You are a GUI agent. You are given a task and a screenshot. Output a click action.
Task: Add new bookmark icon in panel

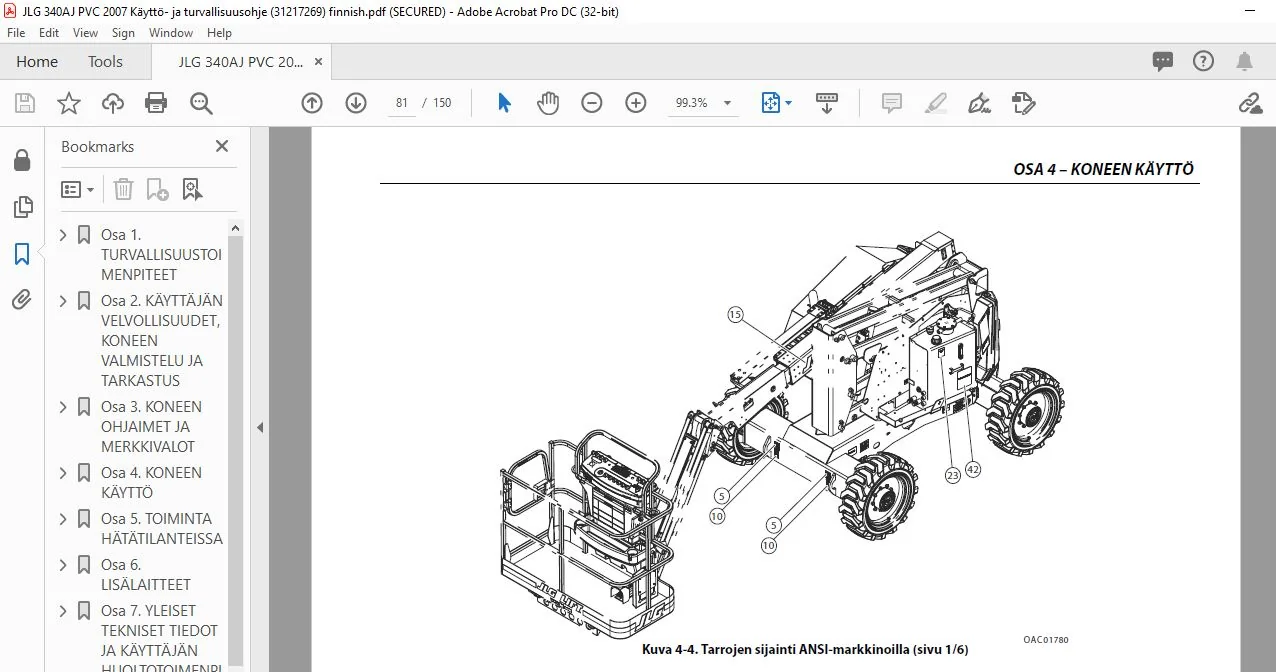[158, 189]
